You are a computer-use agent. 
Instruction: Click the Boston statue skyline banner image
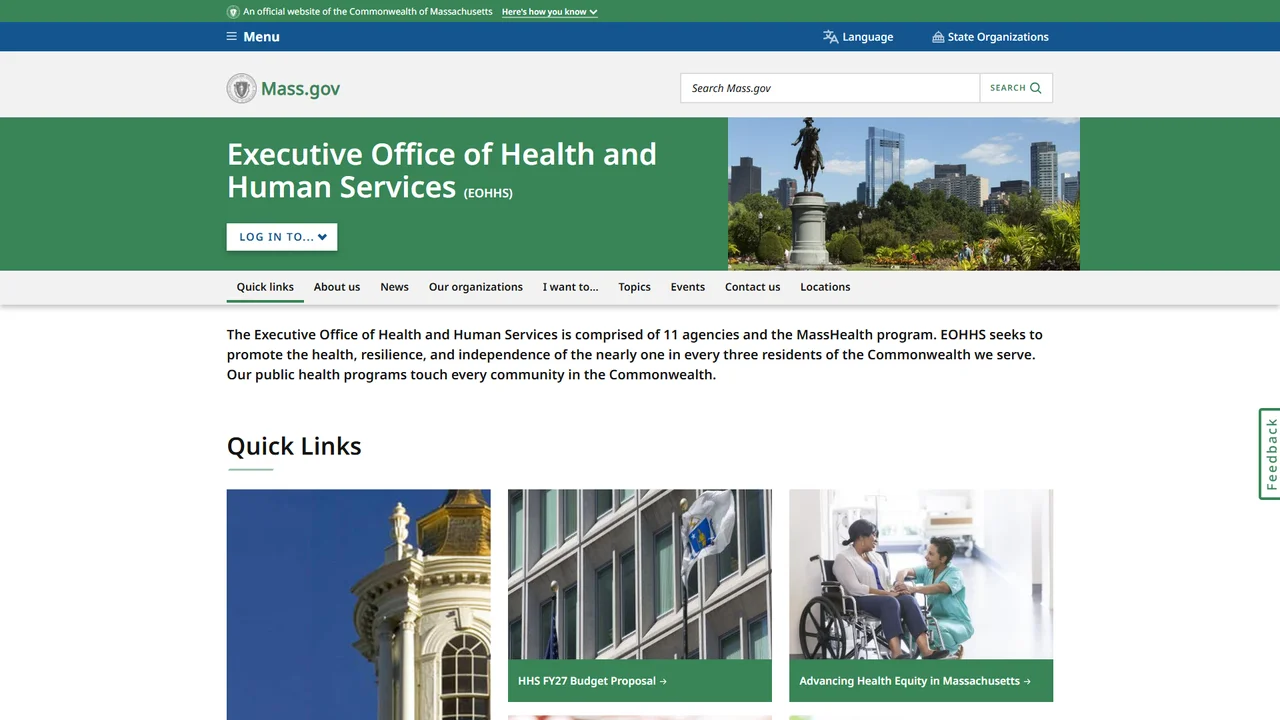pos(904,194)
